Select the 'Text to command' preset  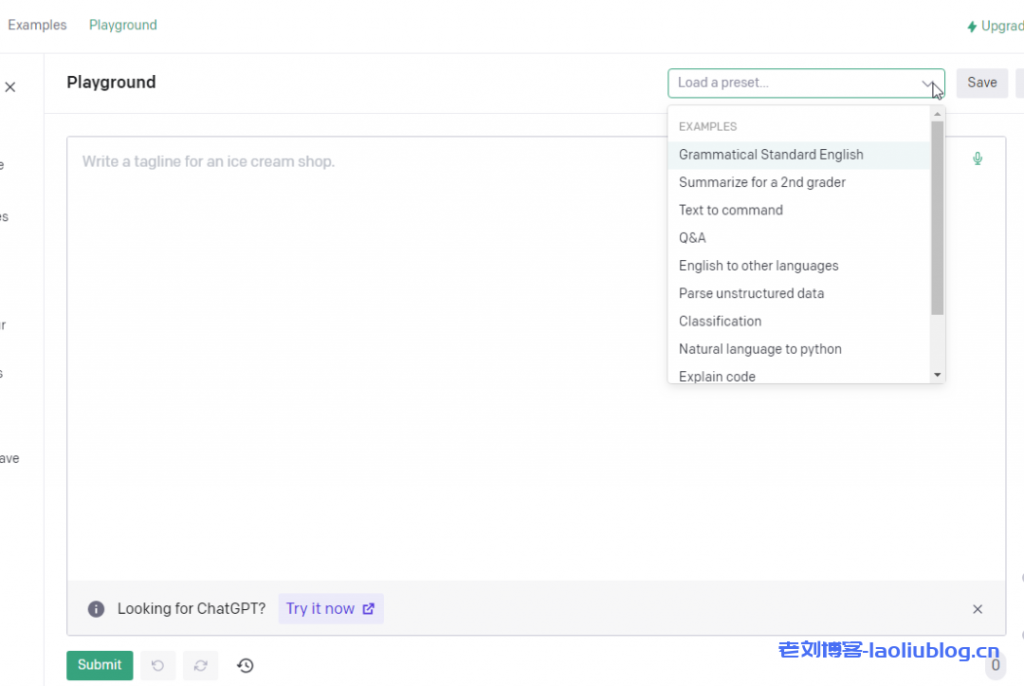[731, 210]
